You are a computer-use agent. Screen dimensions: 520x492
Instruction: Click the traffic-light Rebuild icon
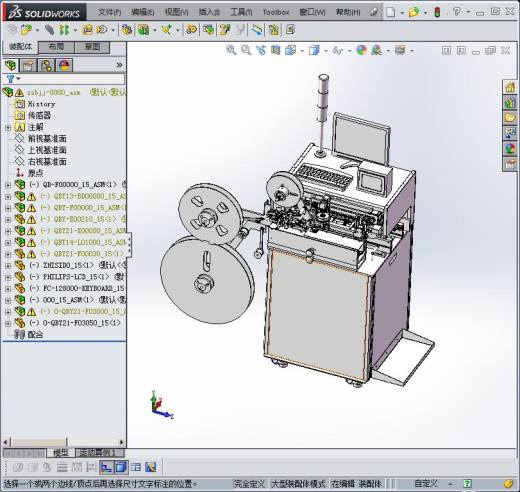[437, 12]
